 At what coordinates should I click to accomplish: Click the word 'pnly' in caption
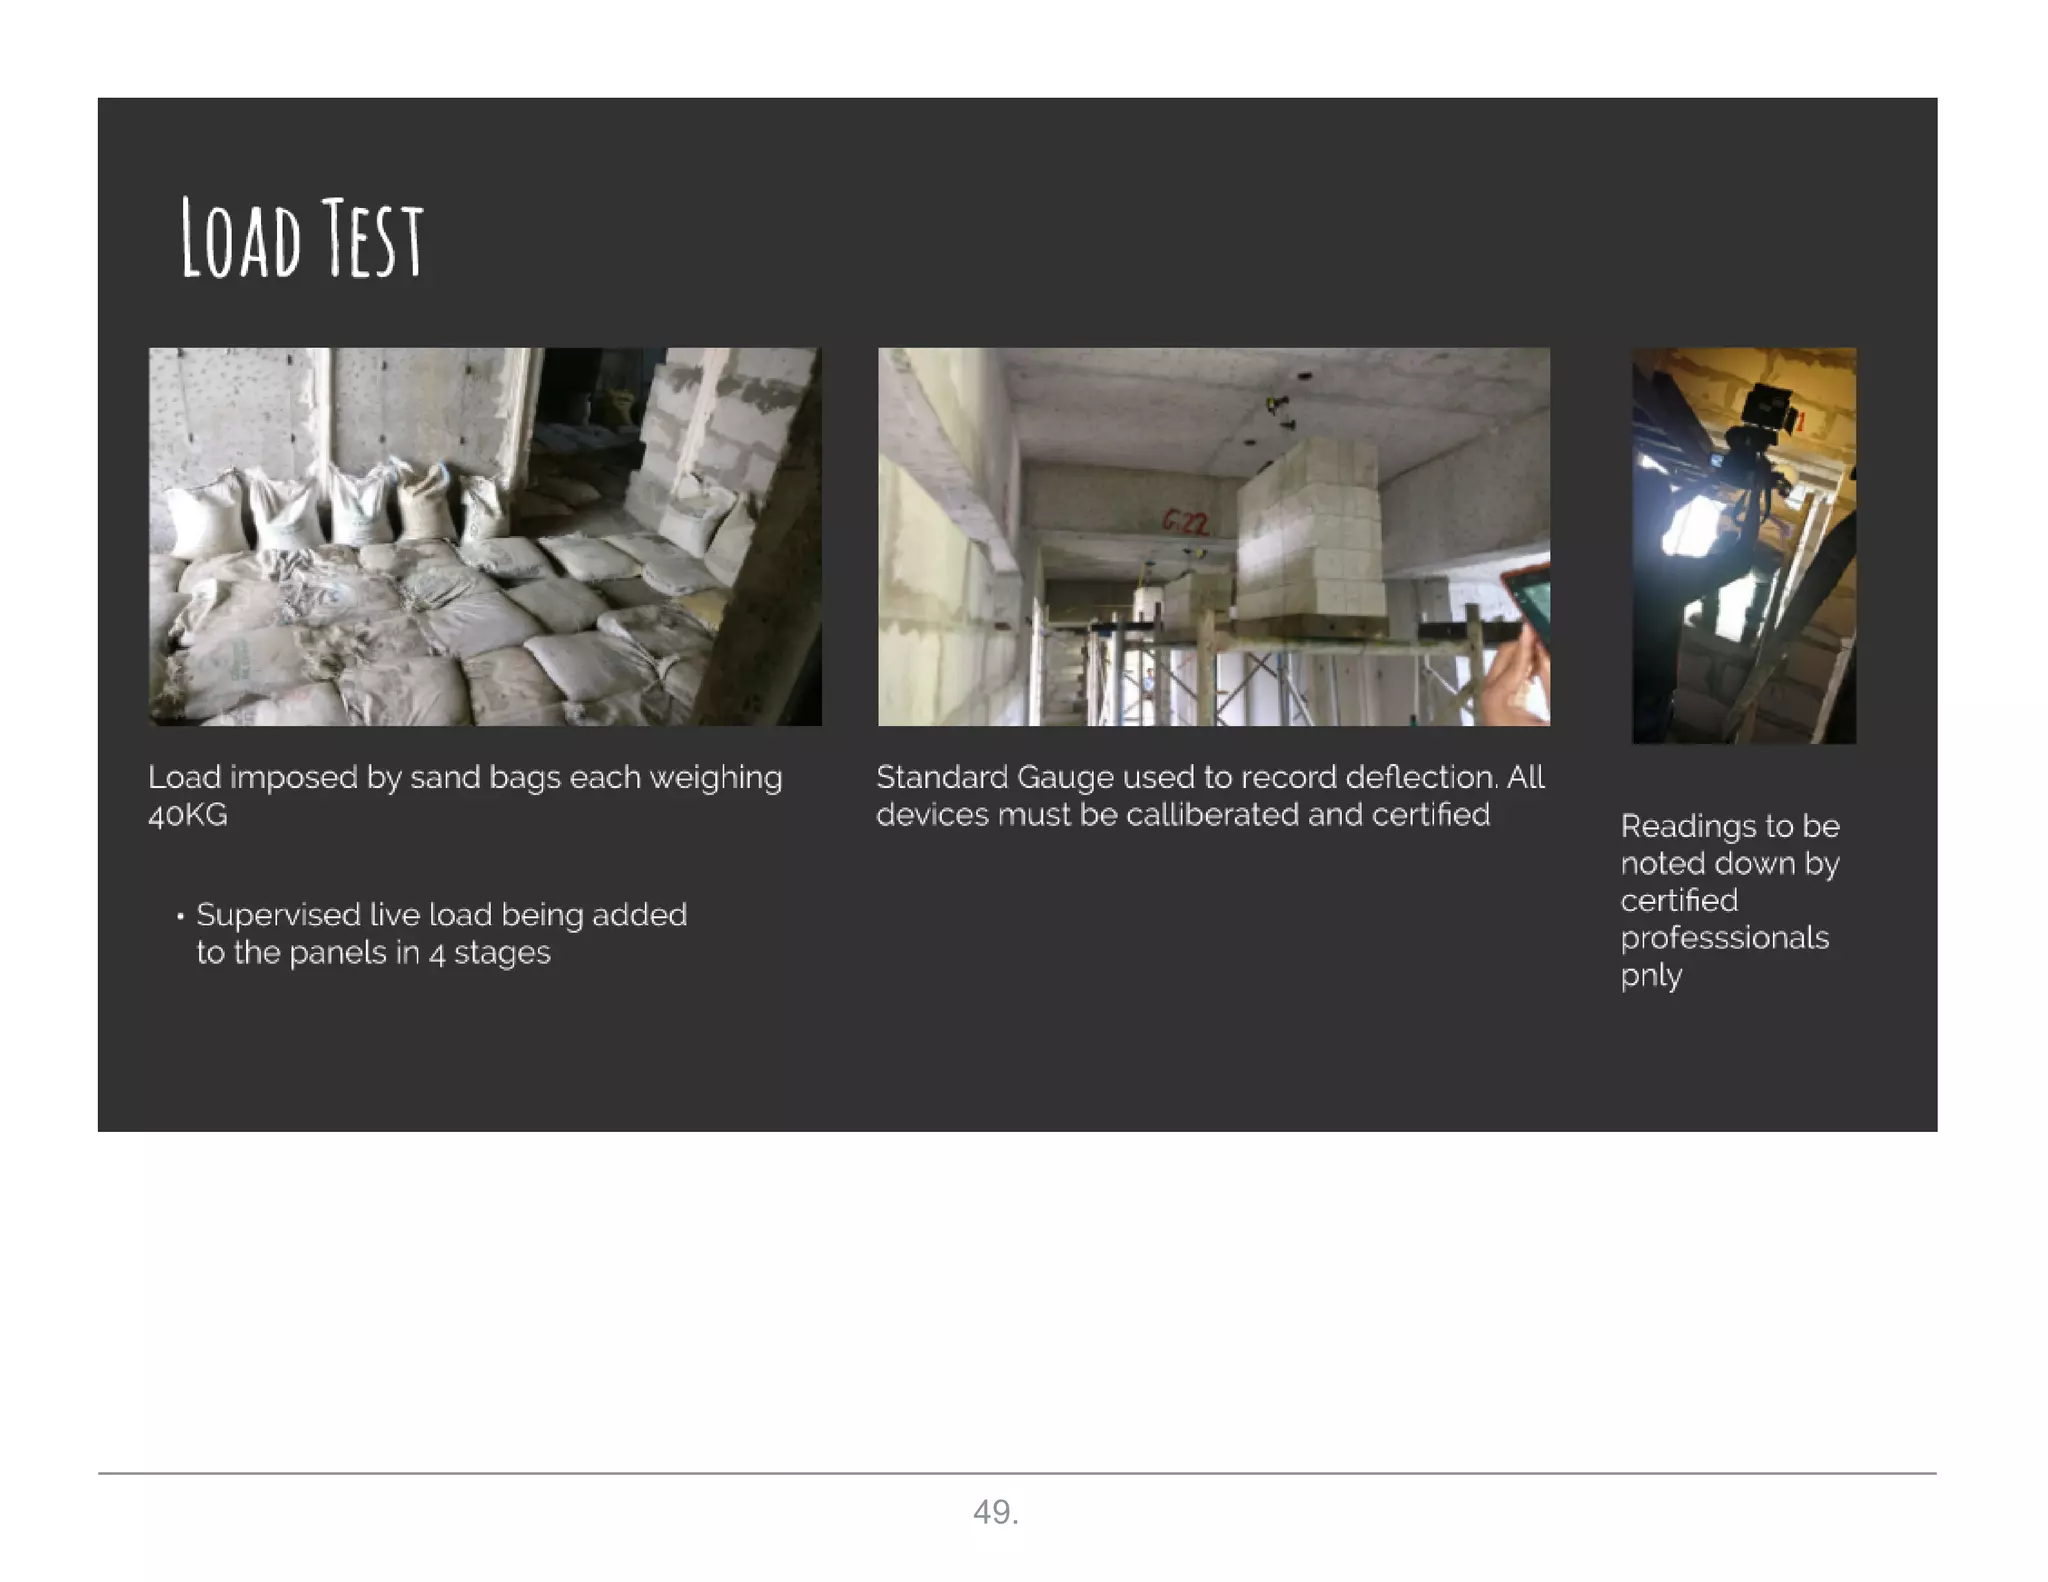tap(1651, 975)
